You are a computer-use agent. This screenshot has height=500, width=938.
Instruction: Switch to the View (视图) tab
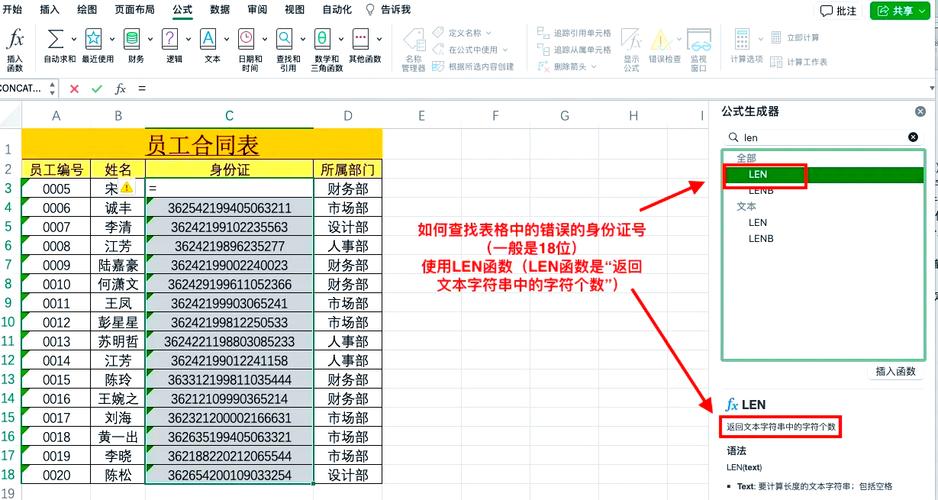click(x=294, y=10)
